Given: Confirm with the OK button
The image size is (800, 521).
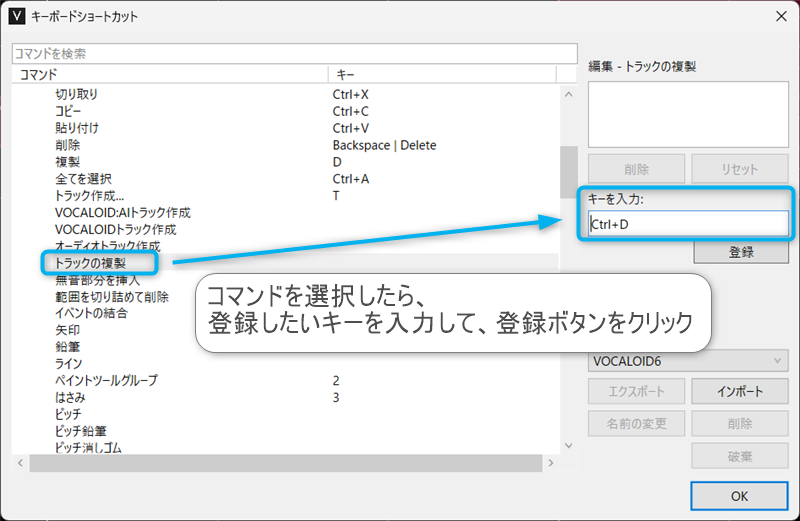Looking at the screenshot, I should pos(739,496).
